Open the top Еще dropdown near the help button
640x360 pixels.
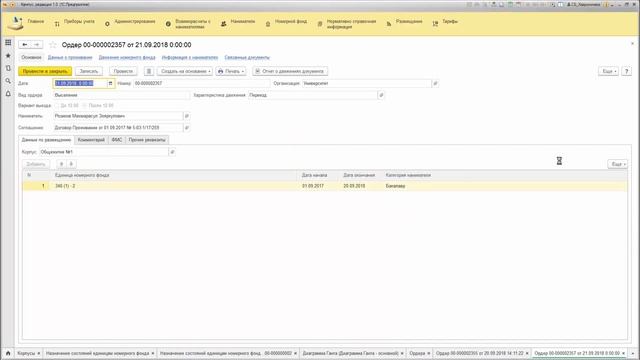(x=609, y=71)
